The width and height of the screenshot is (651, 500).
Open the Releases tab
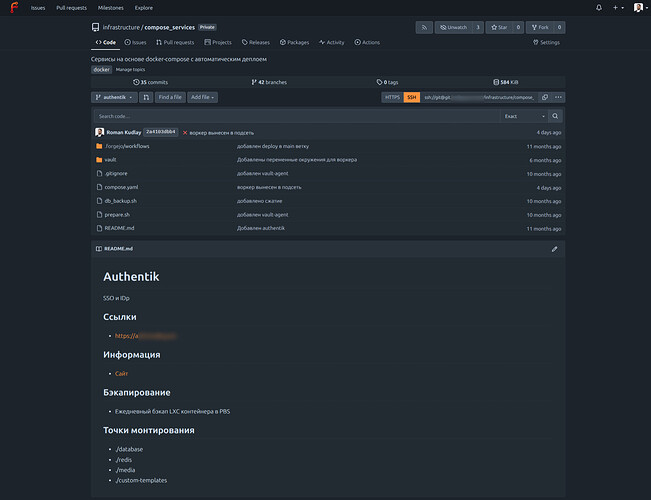point(256,42)
